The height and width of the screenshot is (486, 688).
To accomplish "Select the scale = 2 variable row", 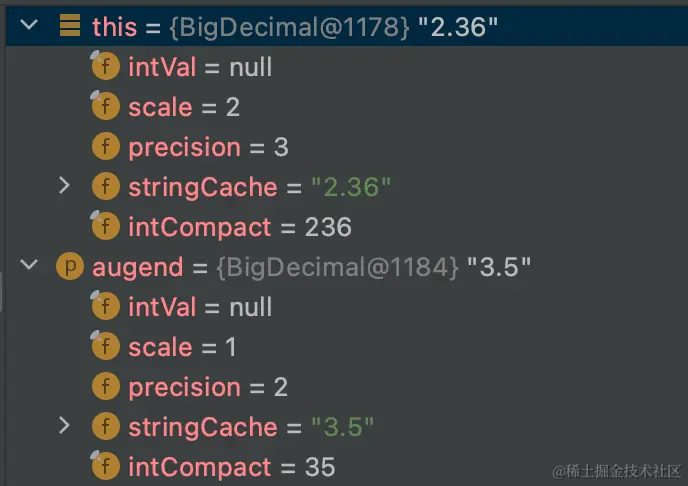I will click(x=347, y=107).
